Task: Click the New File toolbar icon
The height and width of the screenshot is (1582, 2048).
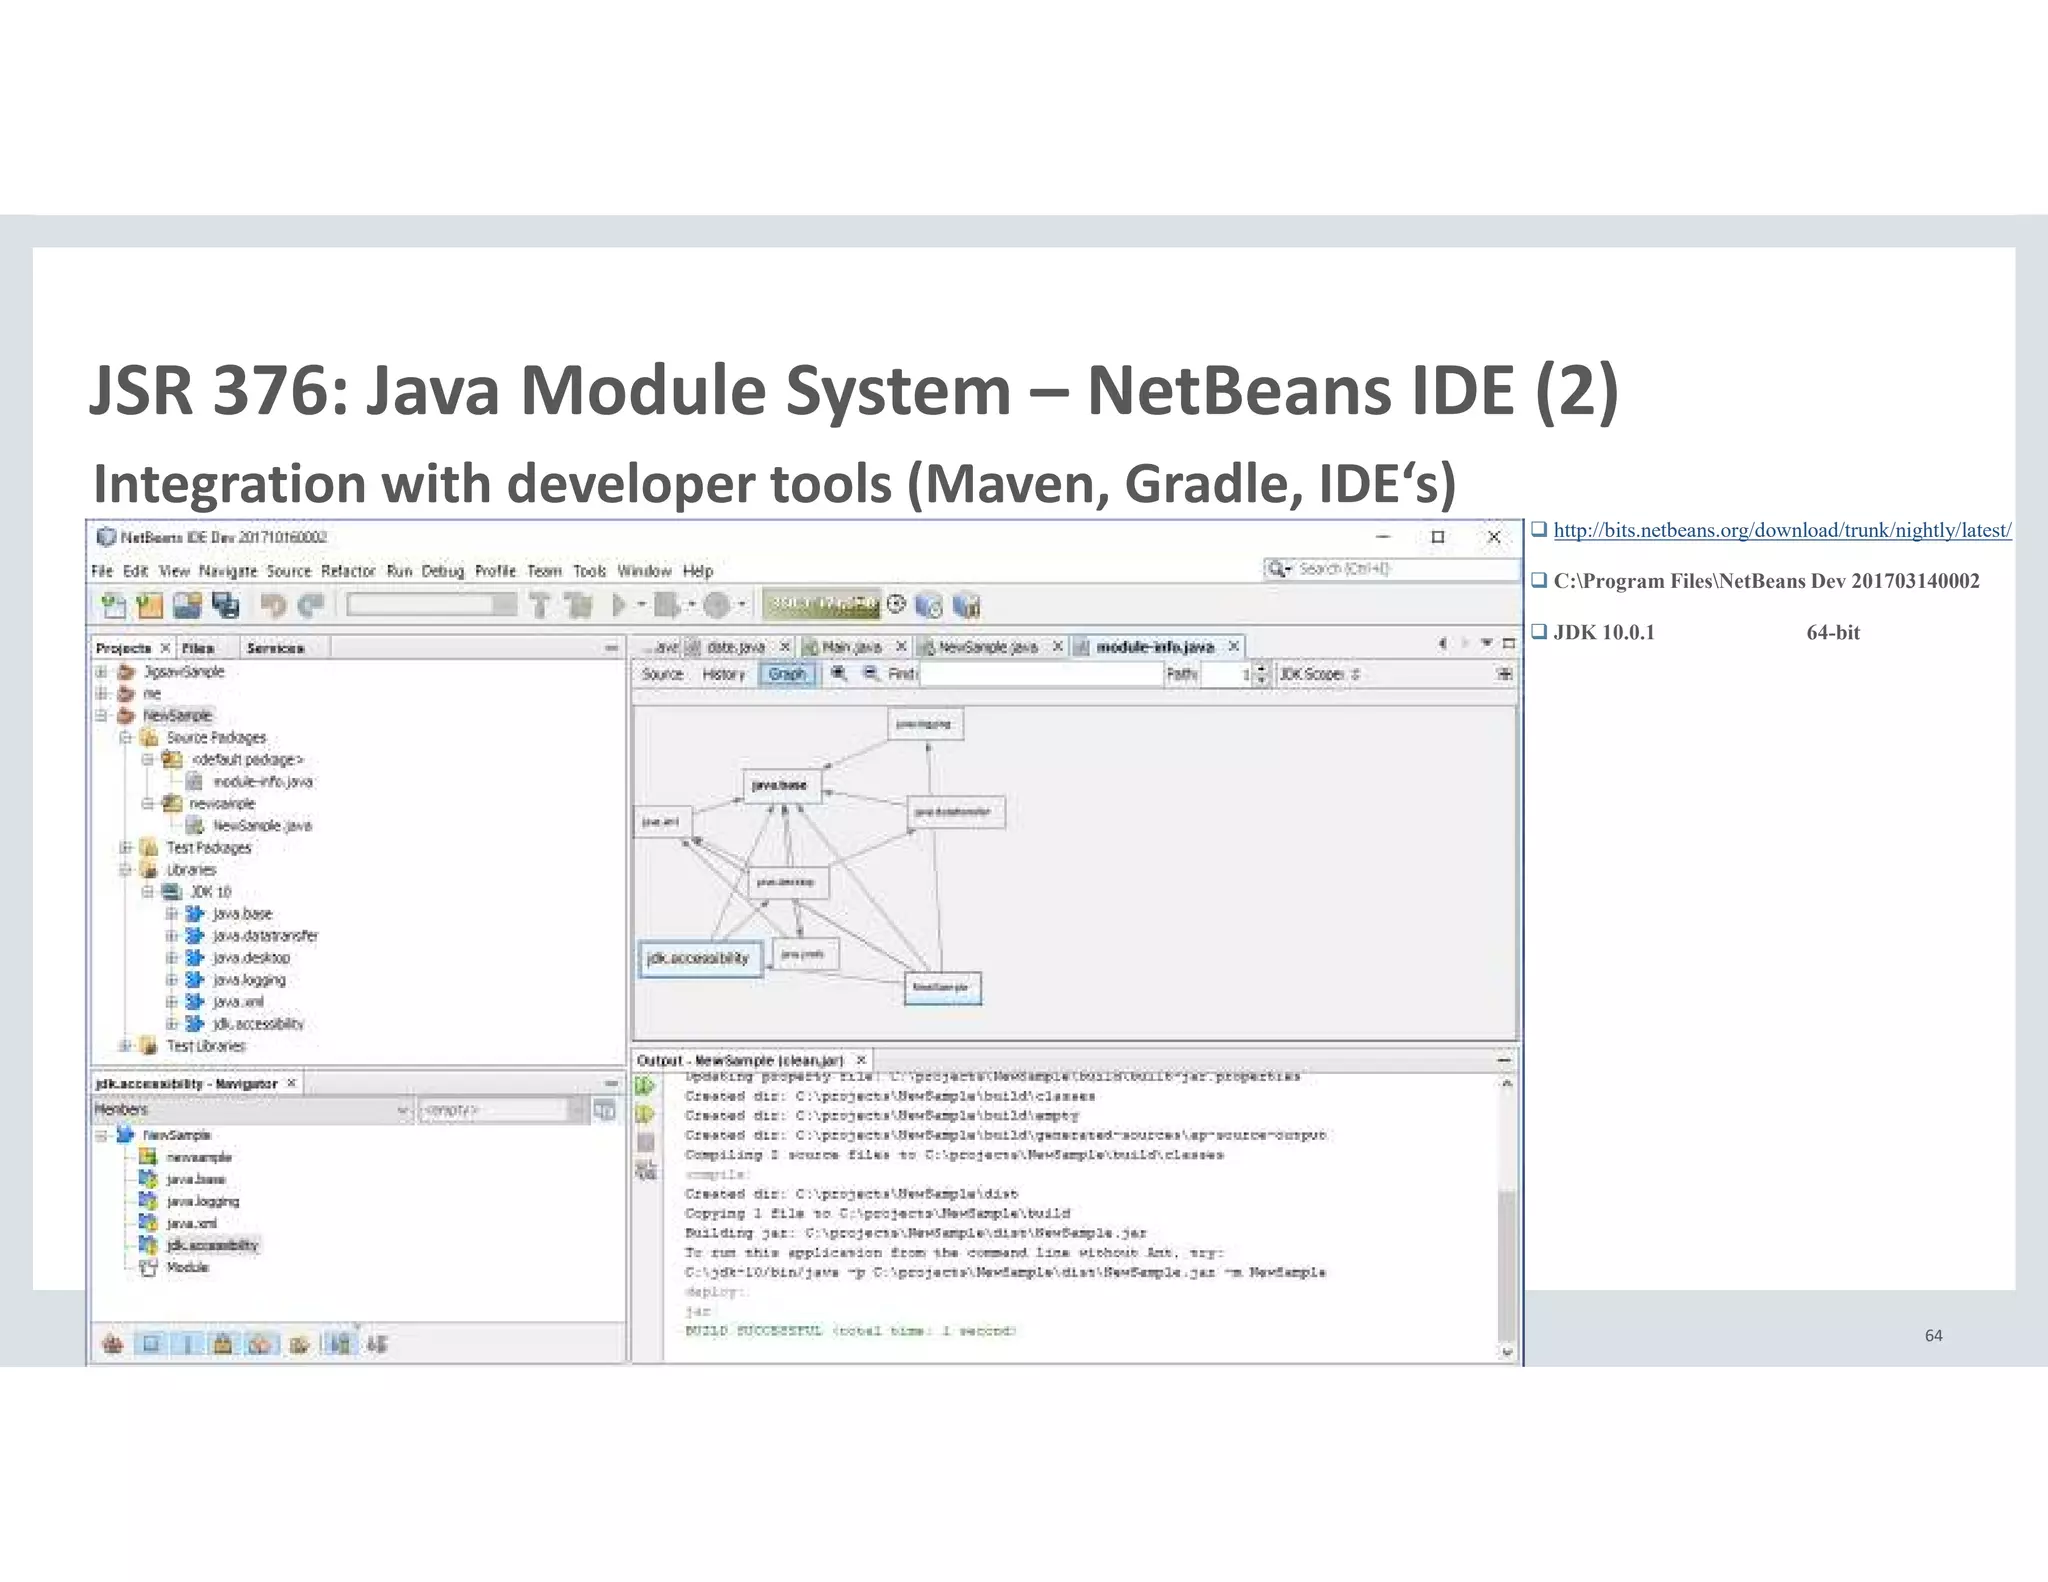Action: tap(113, 605)
